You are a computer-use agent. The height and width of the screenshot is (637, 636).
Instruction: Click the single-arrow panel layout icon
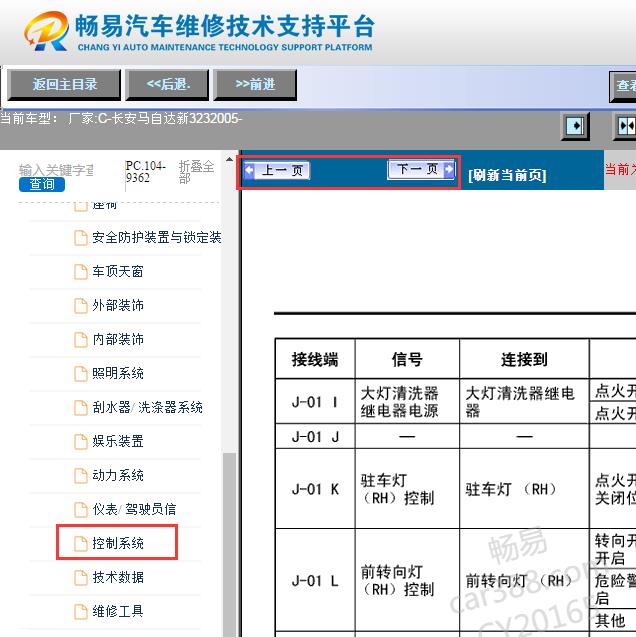pos(575,126)
